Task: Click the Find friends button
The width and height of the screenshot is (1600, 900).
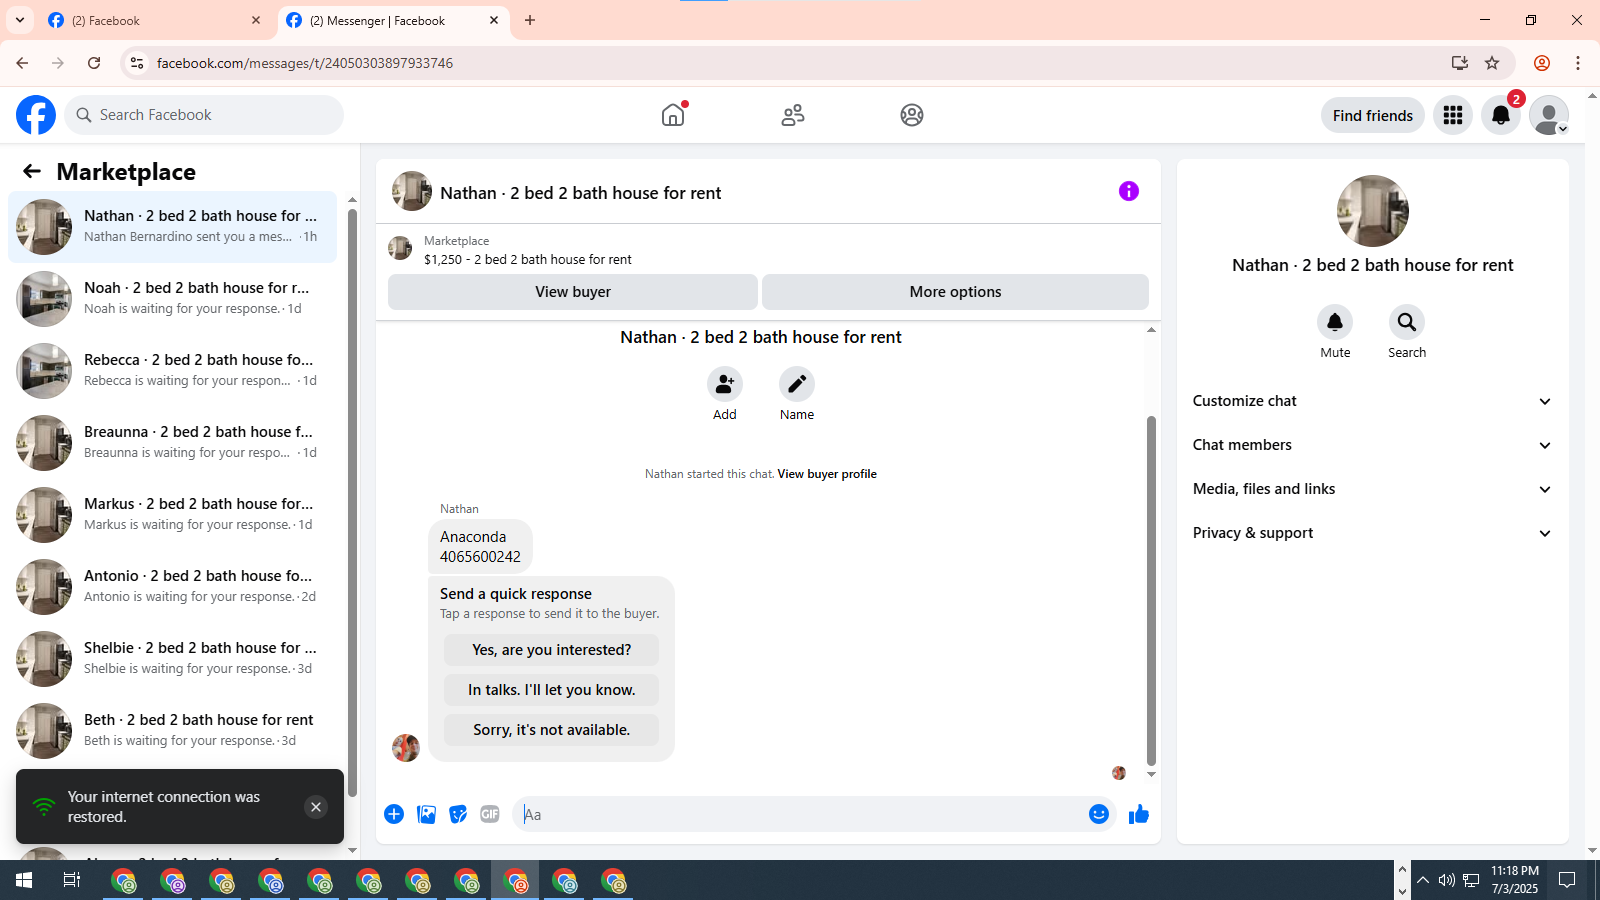Action: coord(1372,115)
